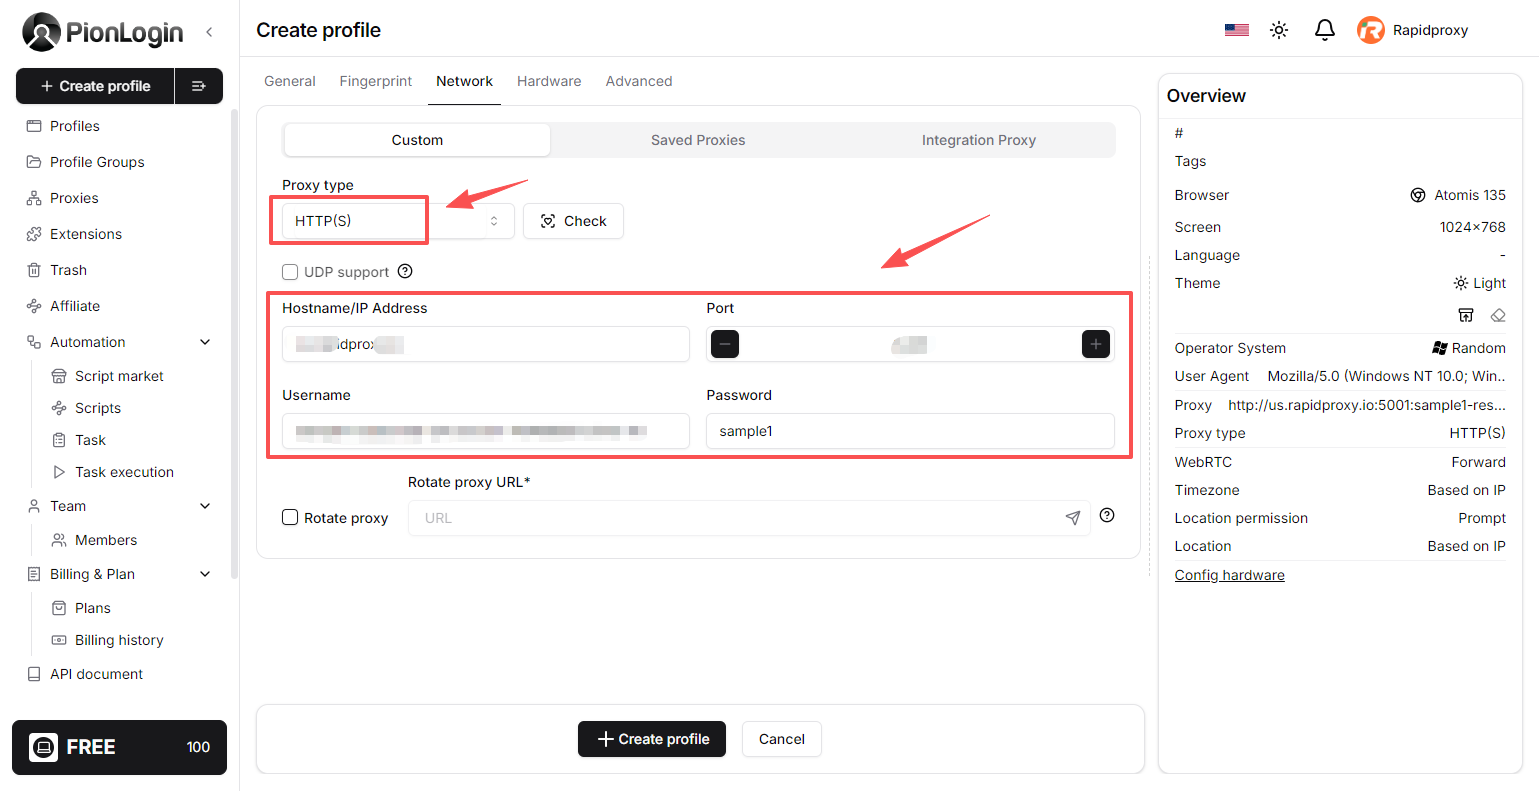Image resolution: width=1539 pixels, height=791 pixels.
Task: Send the rotate proxy URL with the paper-plane icon
Action: (1072, 517)
